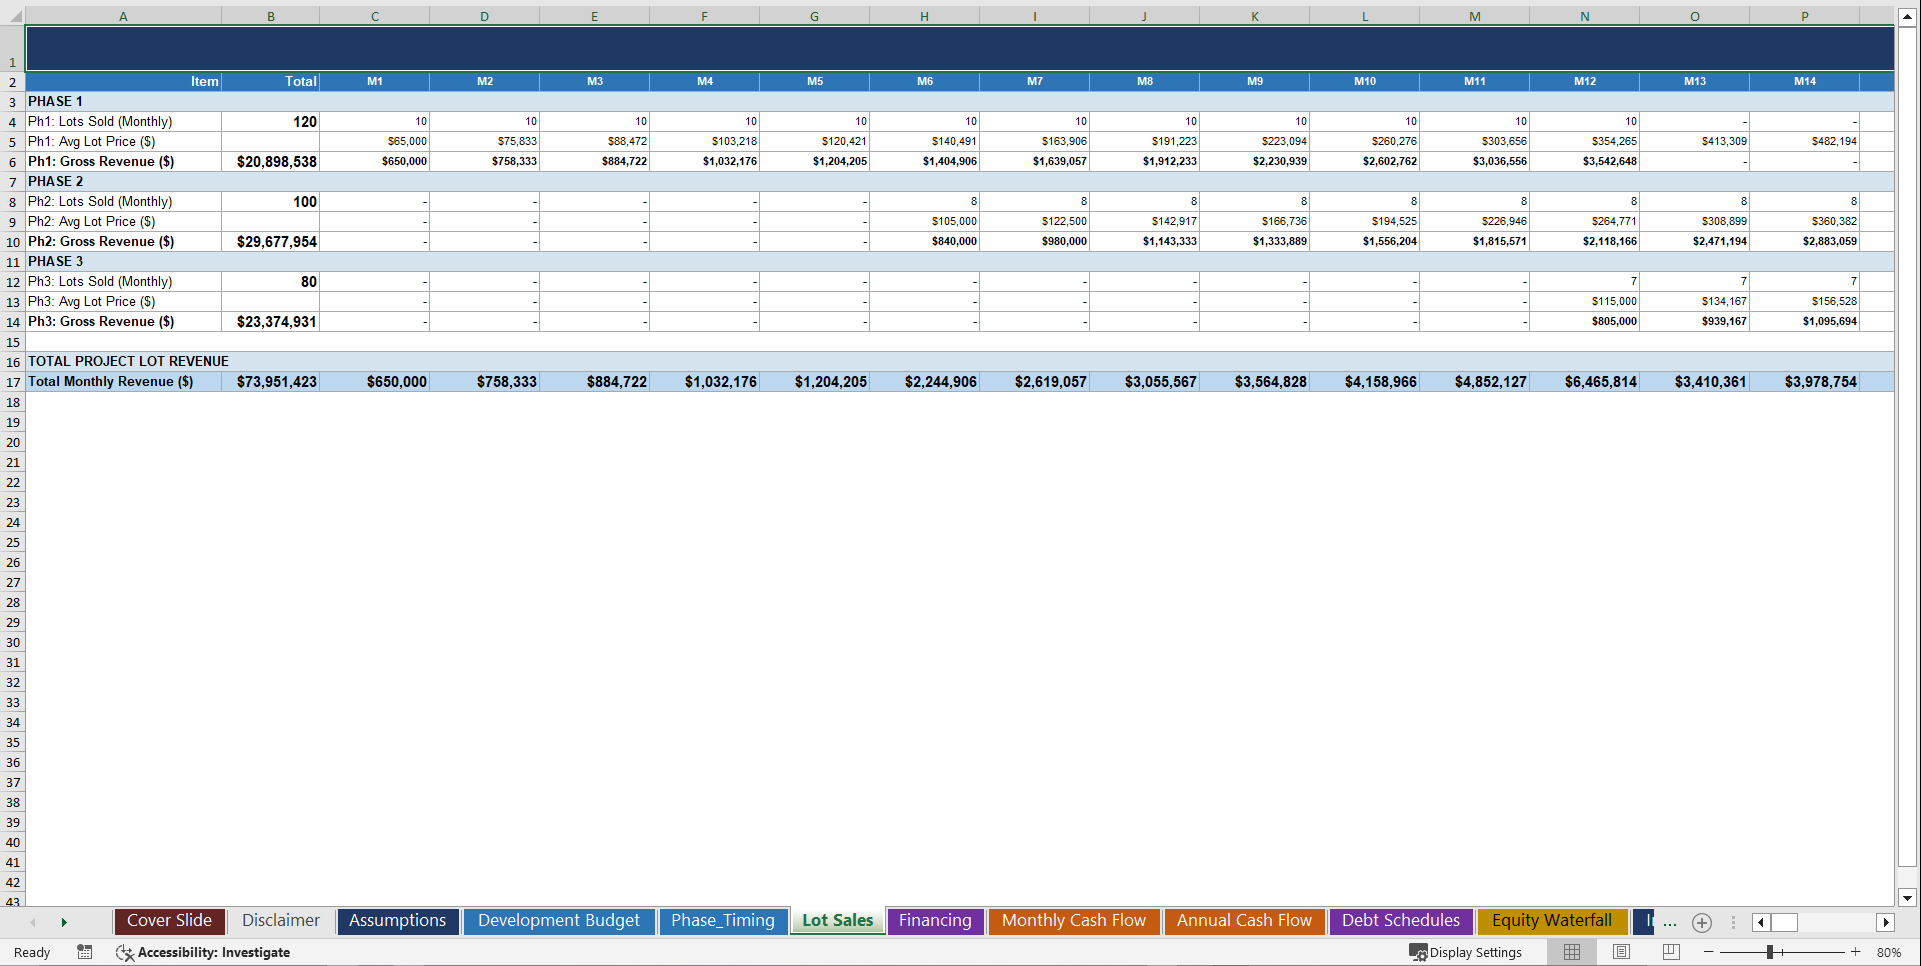
Task: Select column N header
Action: click(1584, 16)
